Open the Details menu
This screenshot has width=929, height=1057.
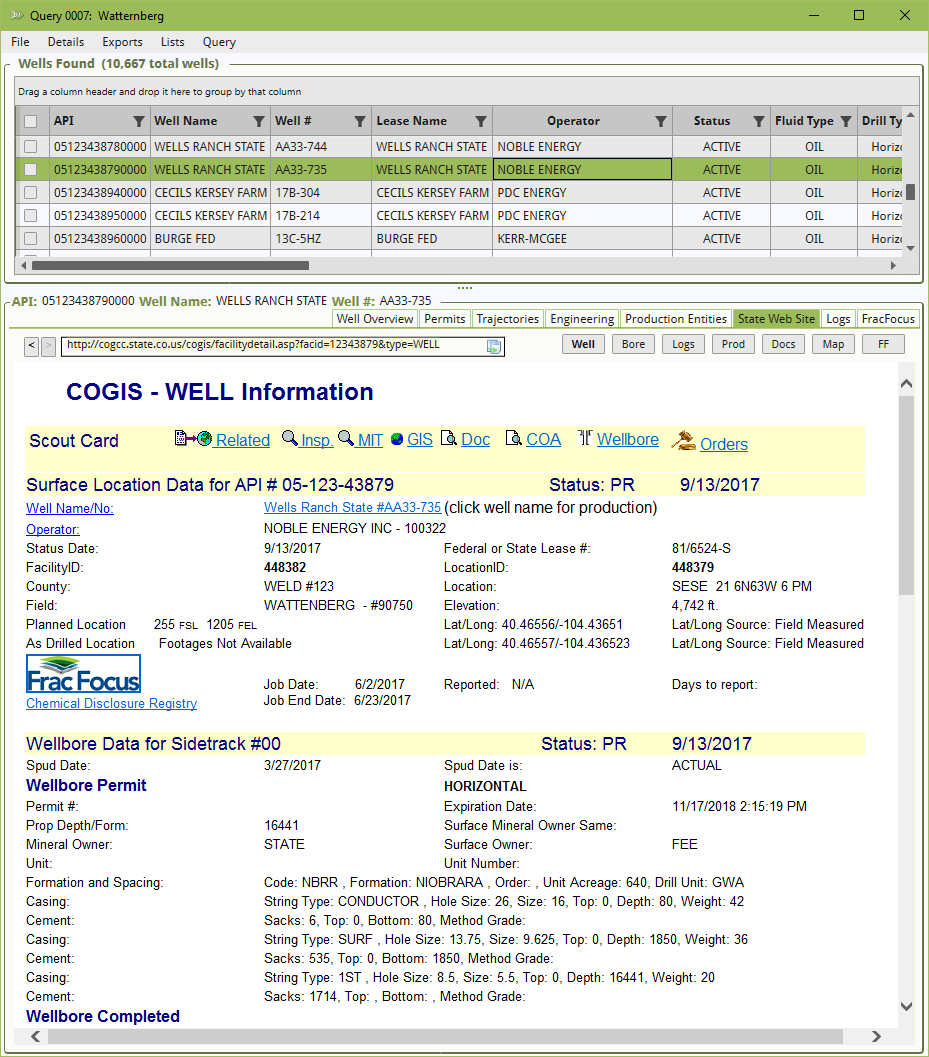tap(66, 42)
